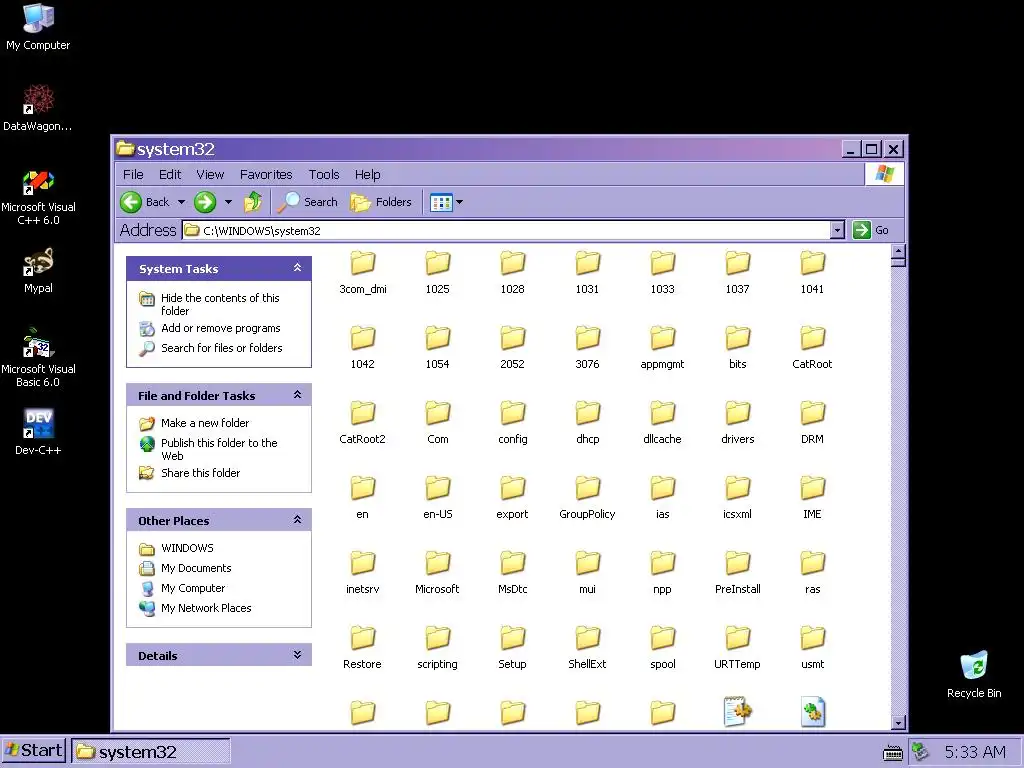Open the Views dropdown arrow
The height and width of the screenshot is (768, 1024).
459,202
